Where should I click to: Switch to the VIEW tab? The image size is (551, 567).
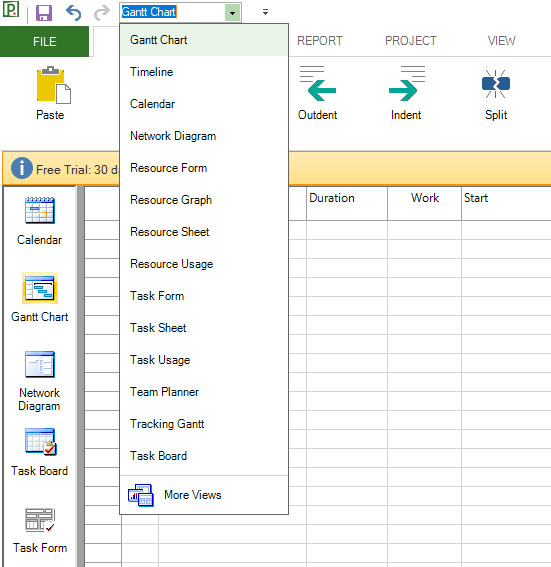[501, 41]
